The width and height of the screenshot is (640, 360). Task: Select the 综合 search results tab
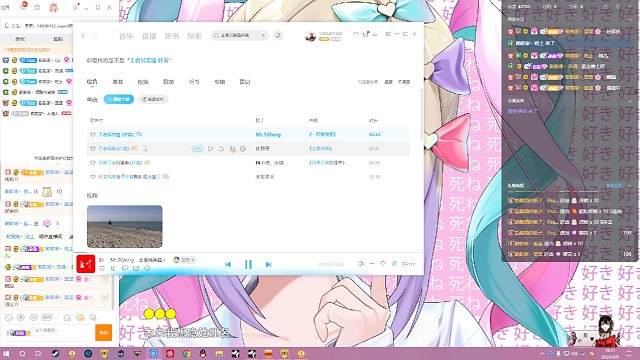coord(92,82)
